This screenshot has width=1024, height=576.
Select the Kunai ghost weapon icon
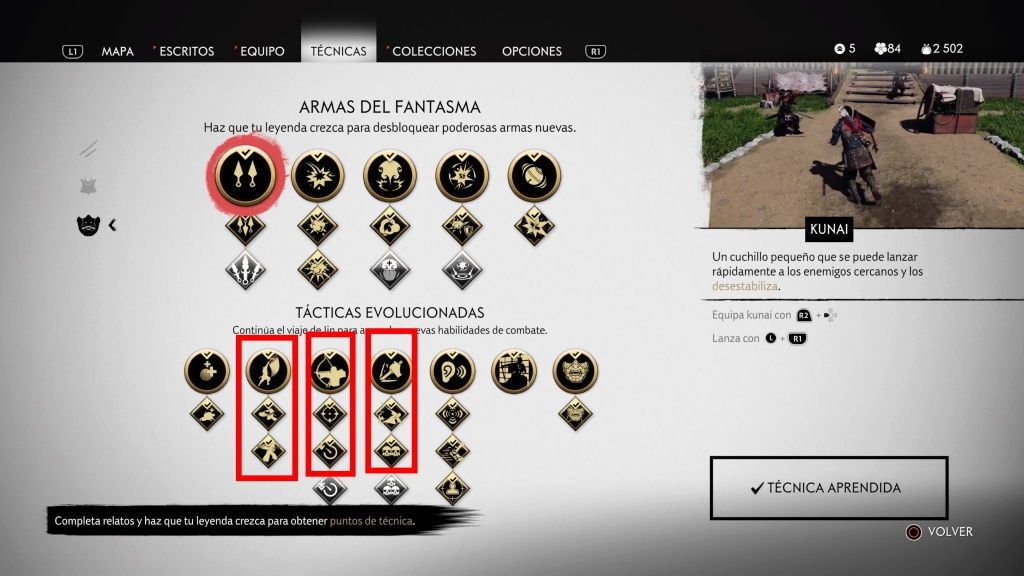tap(245, 175)
